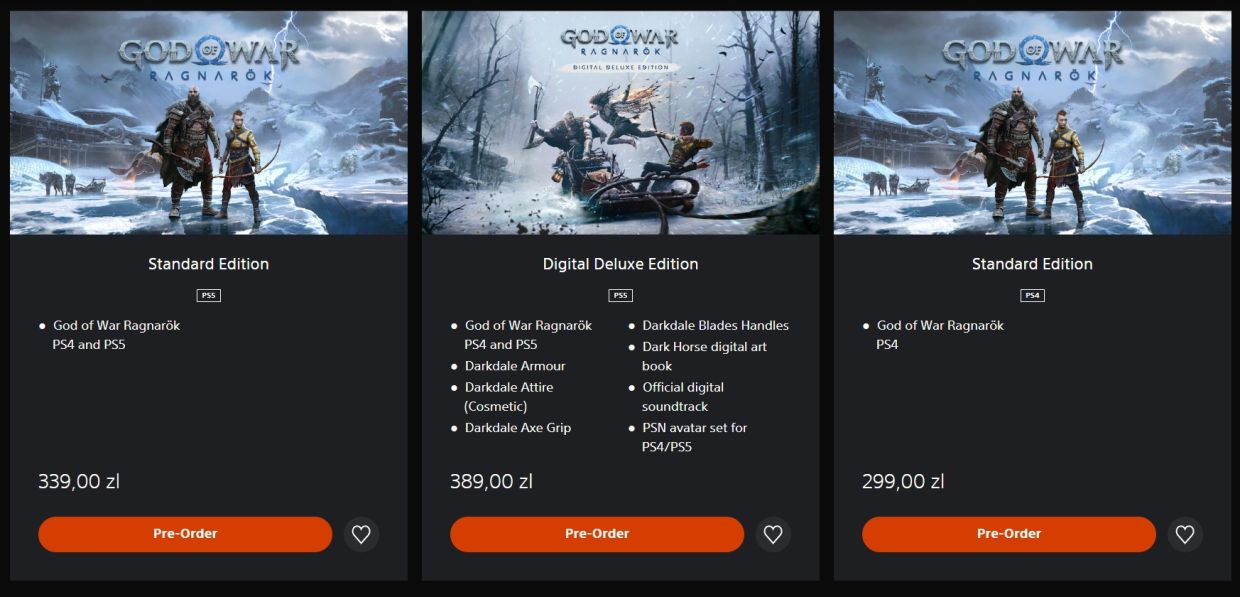Select the PS4 Standard Edition title text
This screenshot has width=1240, height=597.
click(1032, 264)
